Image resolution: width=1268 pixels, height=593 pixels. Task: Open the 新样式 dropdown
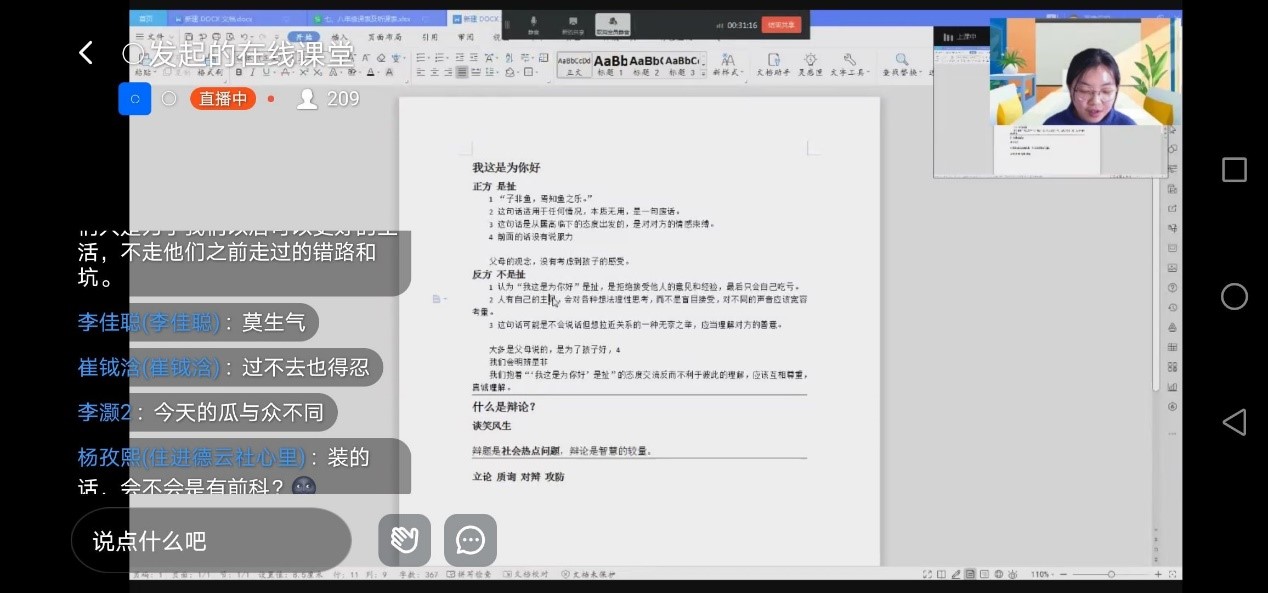pos(727,65)
